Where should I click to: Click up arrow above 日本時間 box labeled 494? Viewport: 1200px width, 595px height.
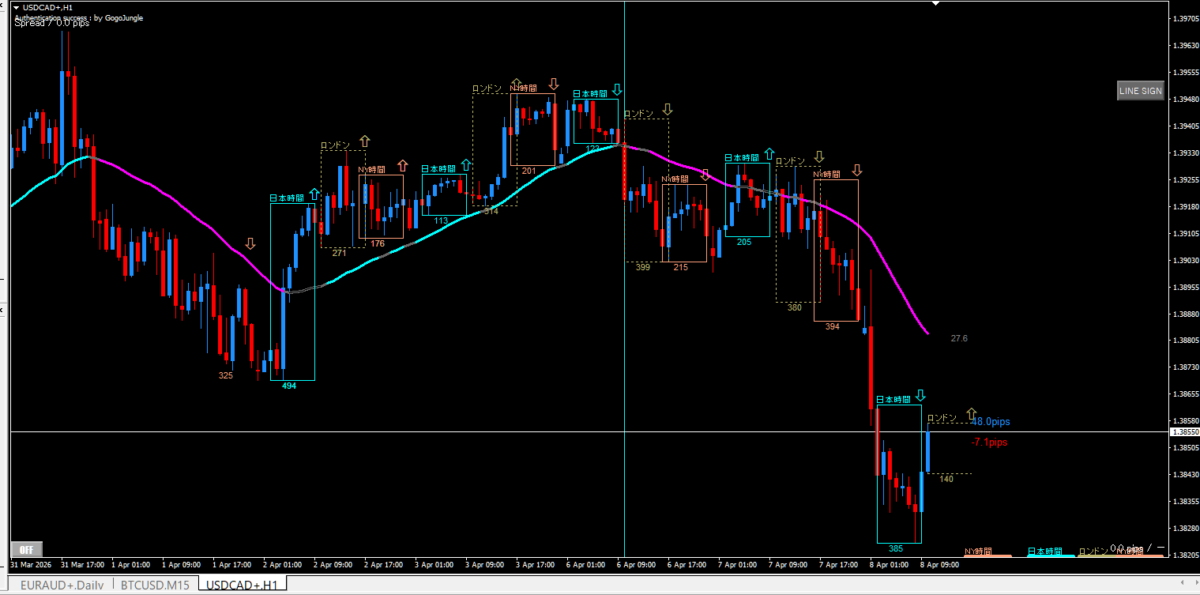click(315, 193)
